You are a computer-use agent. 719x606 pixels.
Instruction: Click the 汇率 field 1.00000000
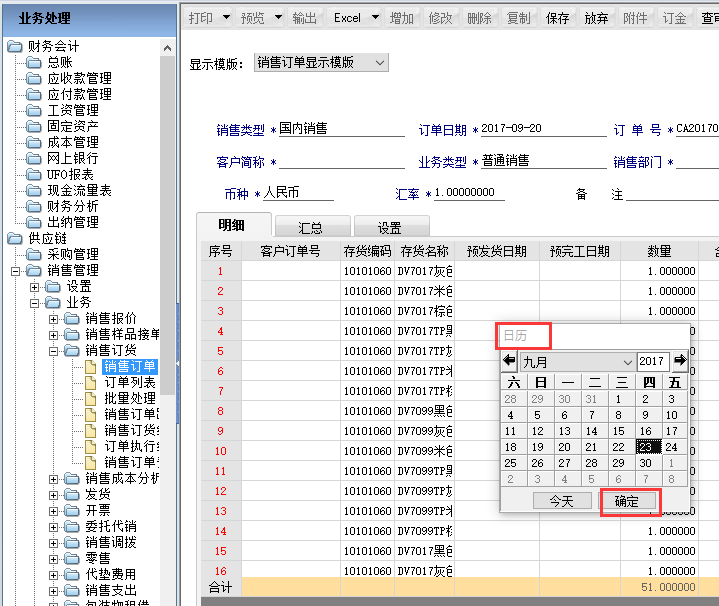click(x=469, y=193)
